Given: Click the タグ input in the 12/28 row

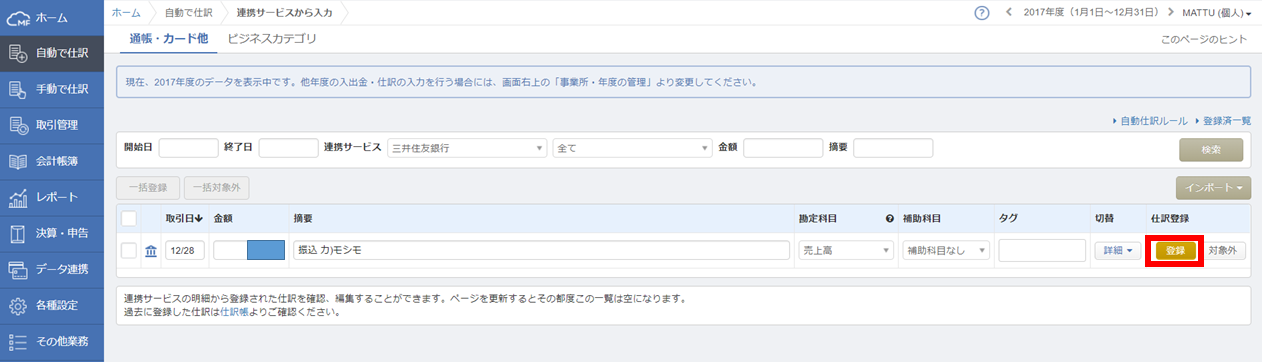Looking at the screenshot, I should [1042, 251].
